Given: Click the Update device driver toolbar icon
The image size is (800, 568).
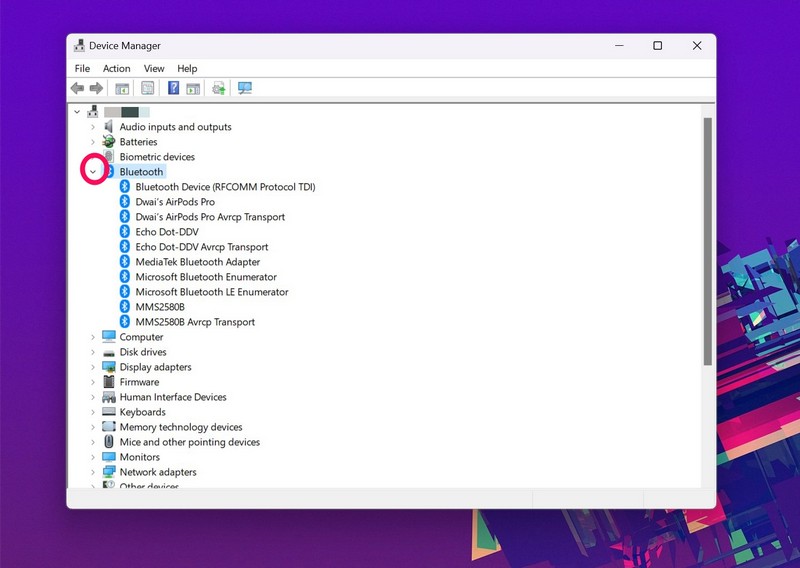Looking at the screenshot, I should pyautogui.click(x=218, y=89).
